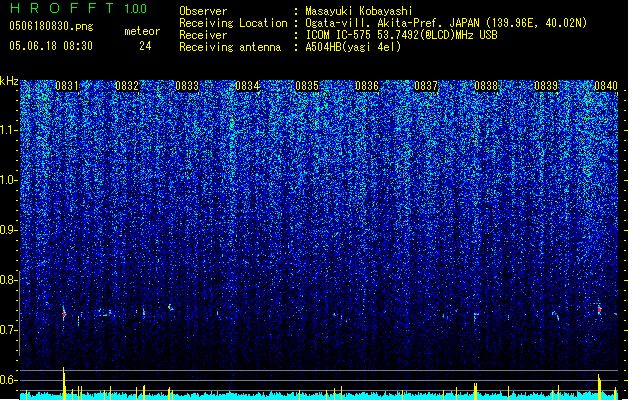Click the 0832 time marker
629x400 pixels.
[127, 86]
